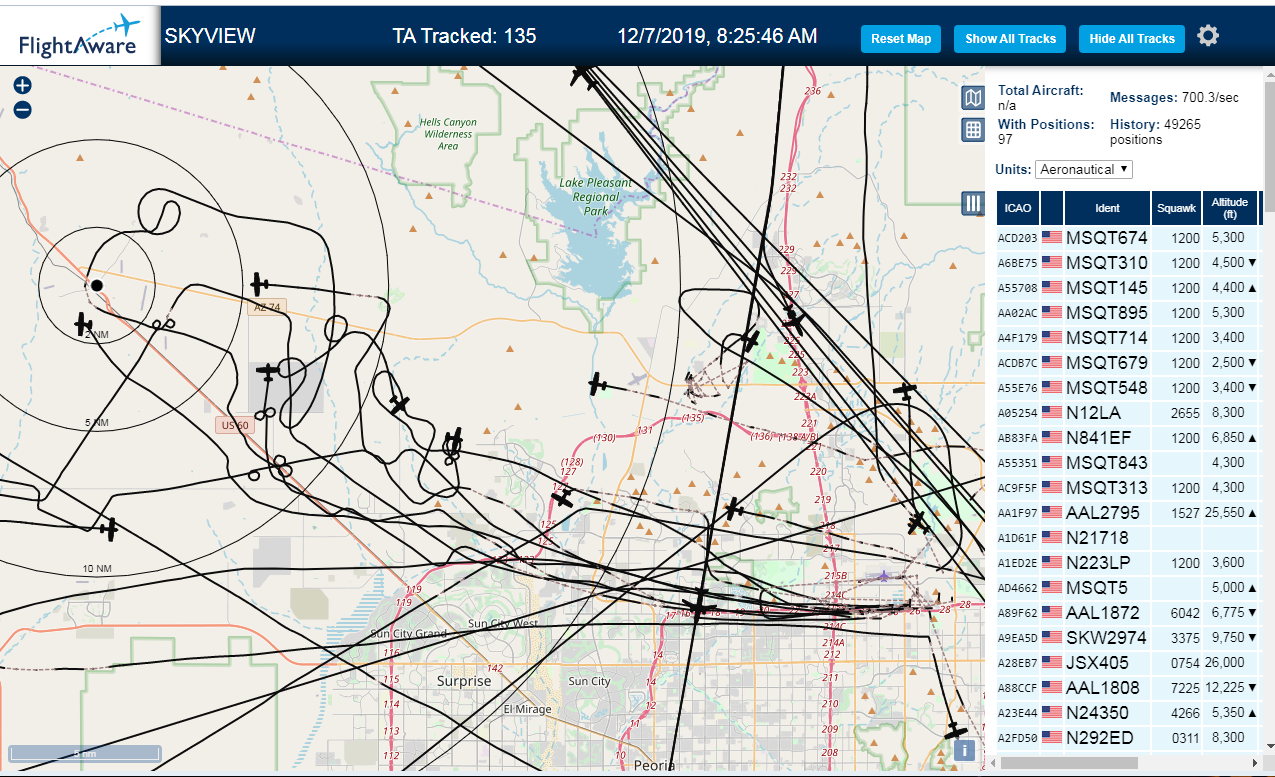Click Hells Canyon Wilderness Area label

coord(448,134)
